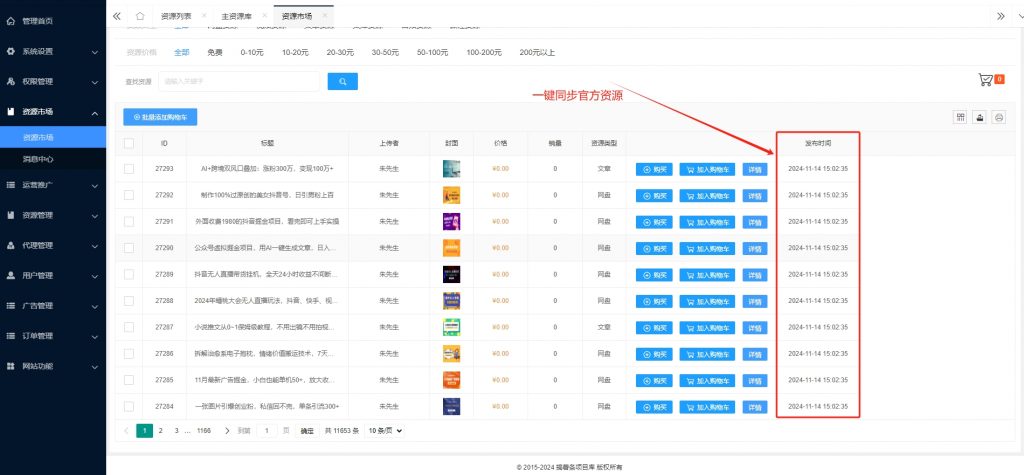This screenshot has width=1024, height=475.
Task: Click the table export icon
Action: 980,117
